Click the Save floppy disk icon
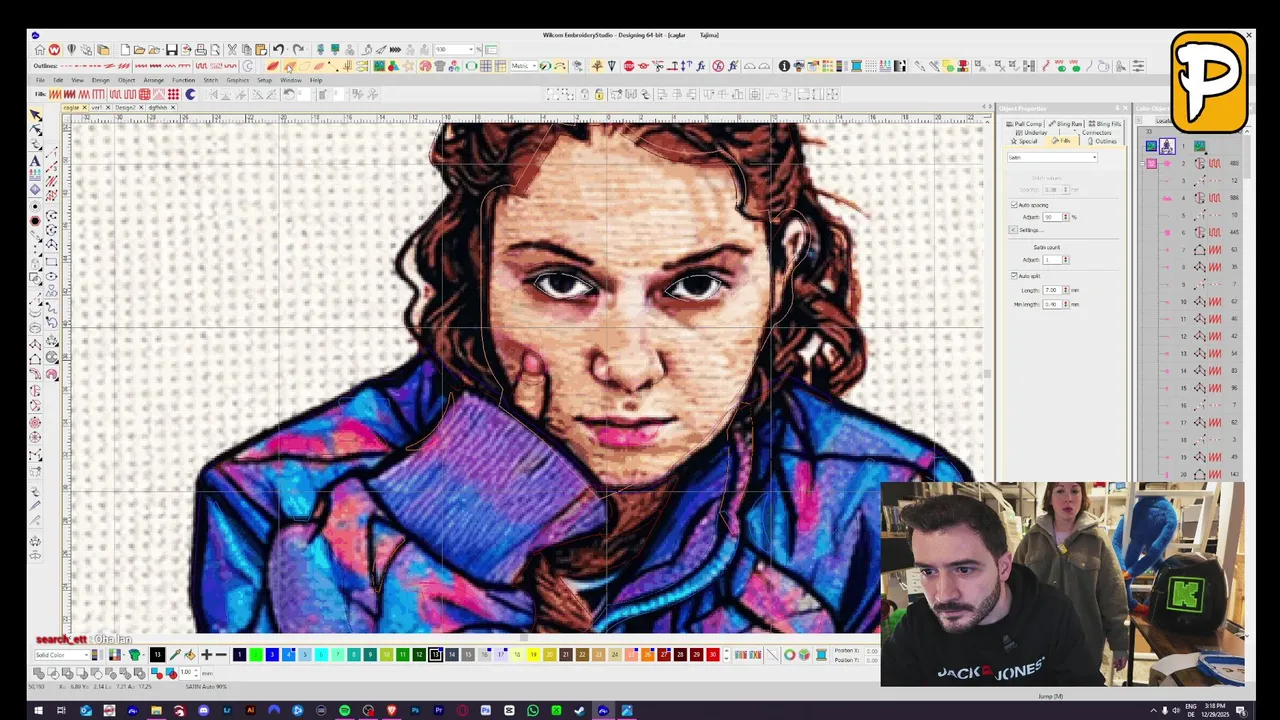The width and height of the screenshot is (1280, 720). coord(171,49)
